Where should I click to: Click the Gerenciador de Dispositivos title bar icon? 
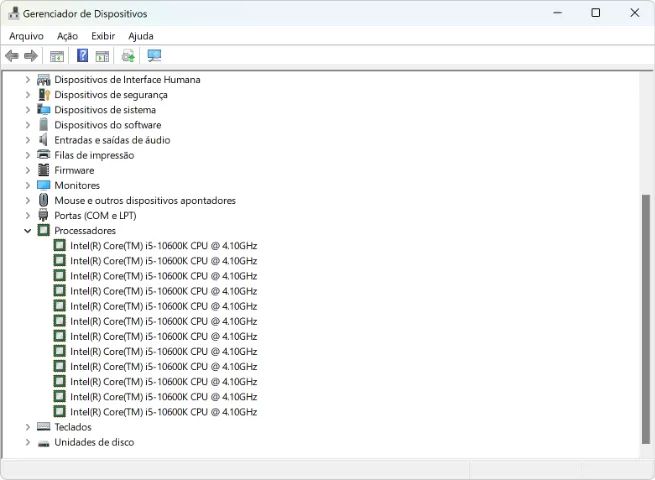point(14,13)
